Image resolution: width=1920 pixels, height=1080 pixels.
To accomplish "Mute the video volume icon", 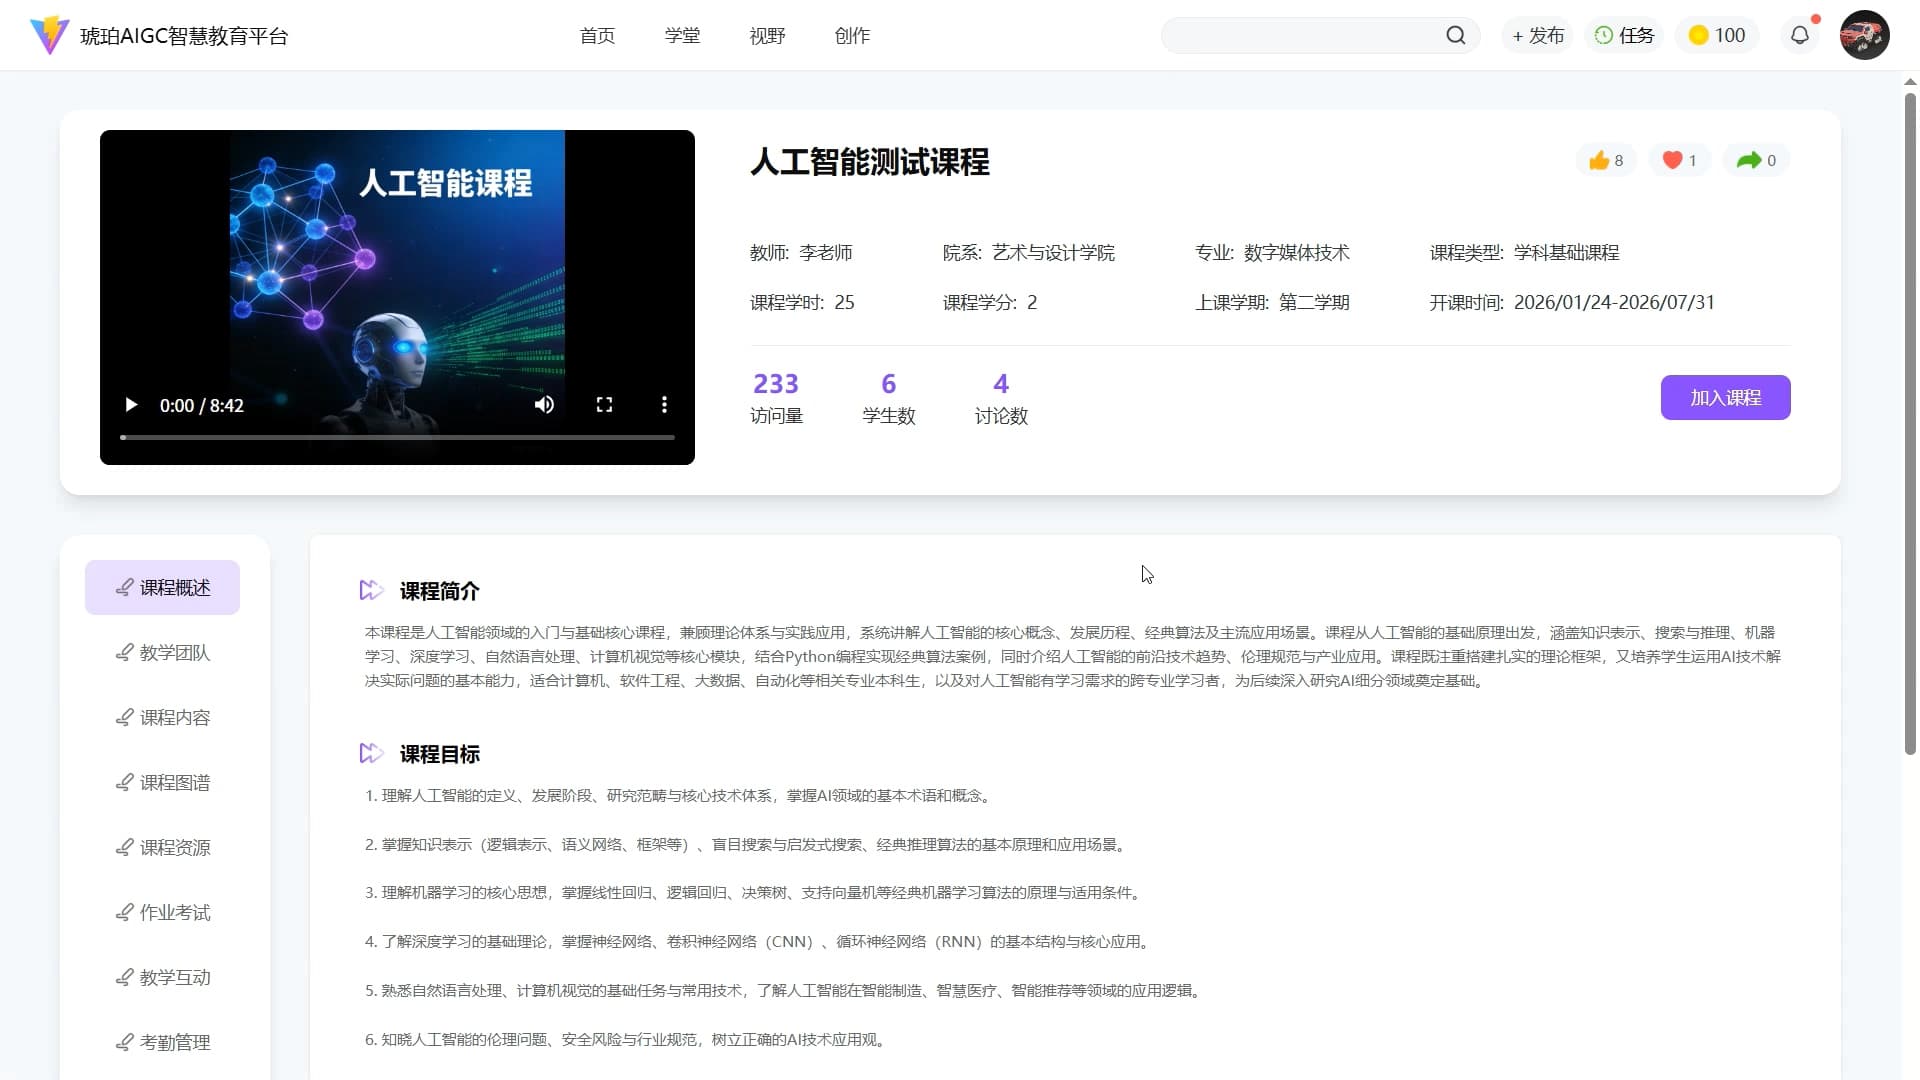I will [x=544, y=405].
